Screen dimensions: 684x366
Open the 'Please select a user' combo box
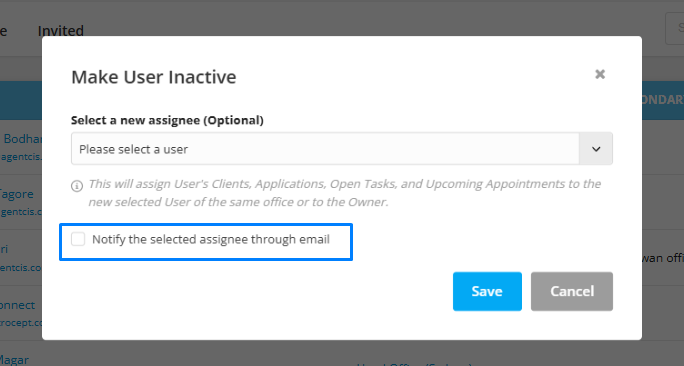(342, 149)
